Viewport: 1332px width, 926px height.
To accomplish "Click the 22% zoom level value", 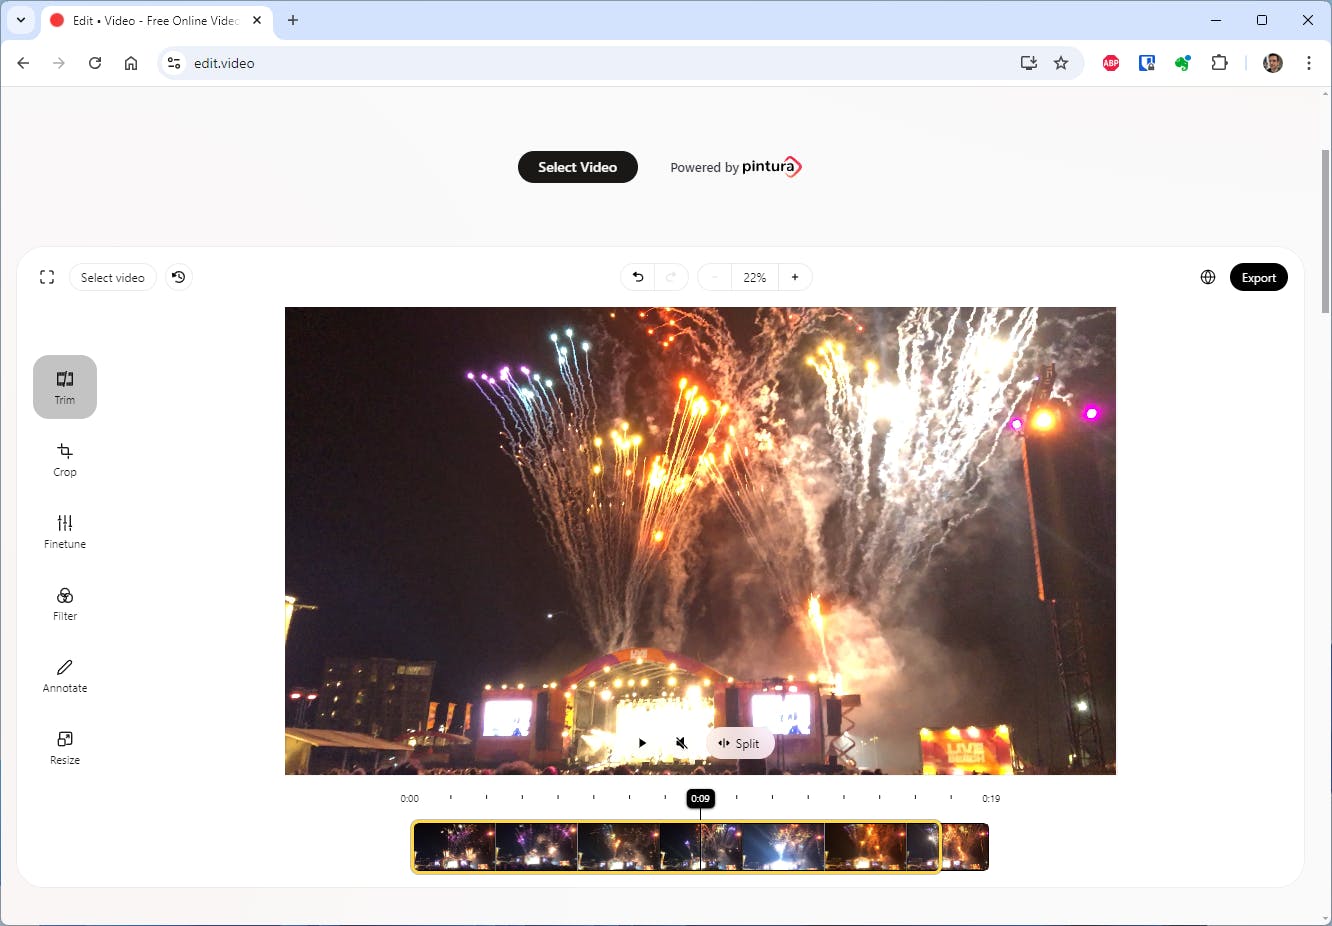I will [x=755, y=277].
